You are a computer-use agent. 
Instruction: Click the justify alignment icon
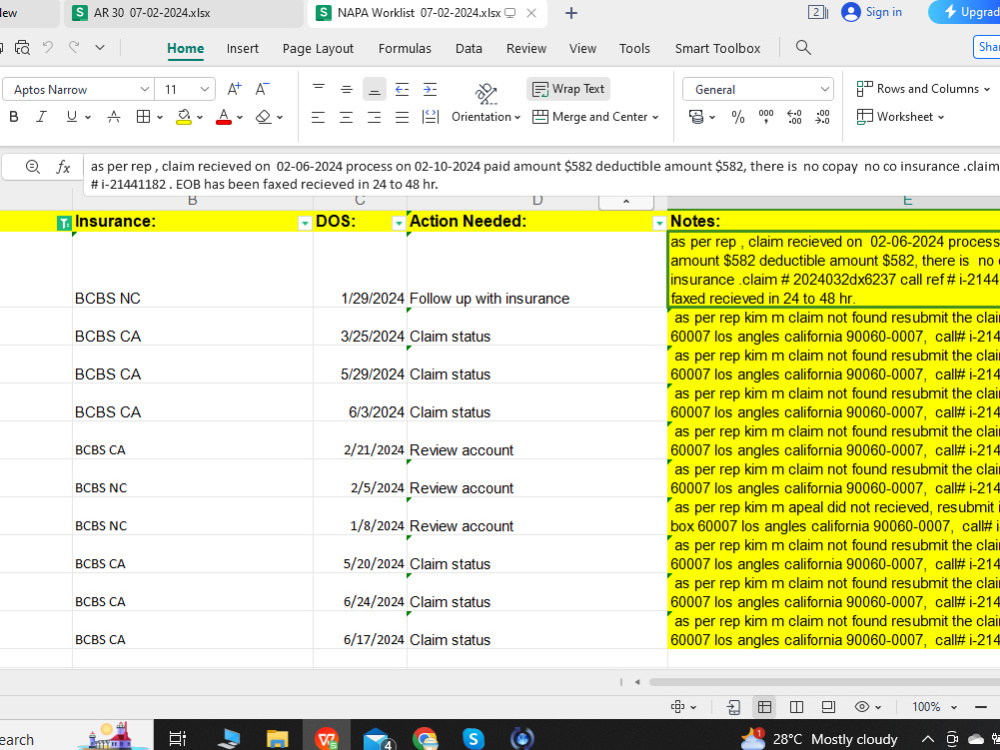[x=402, y=117]
